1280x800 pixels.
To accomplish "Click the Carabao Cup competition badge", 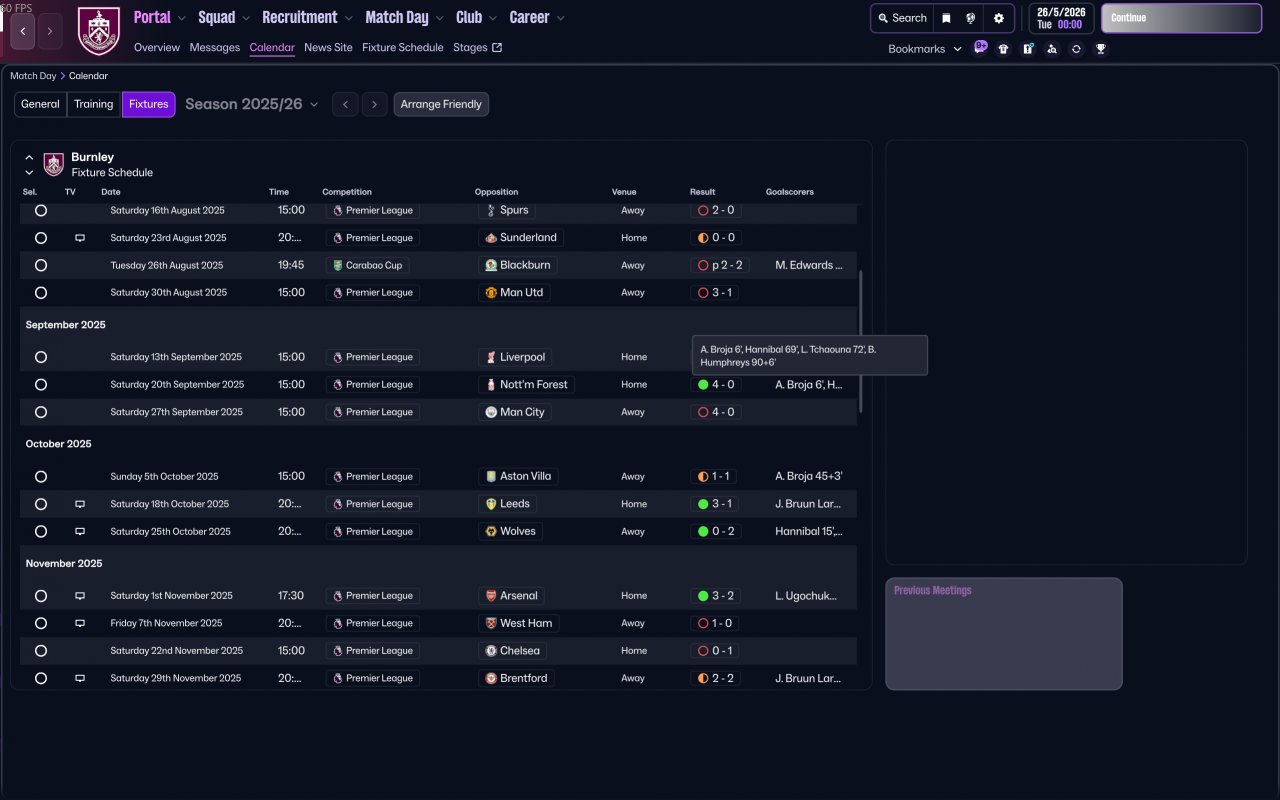I will (367, 265).
